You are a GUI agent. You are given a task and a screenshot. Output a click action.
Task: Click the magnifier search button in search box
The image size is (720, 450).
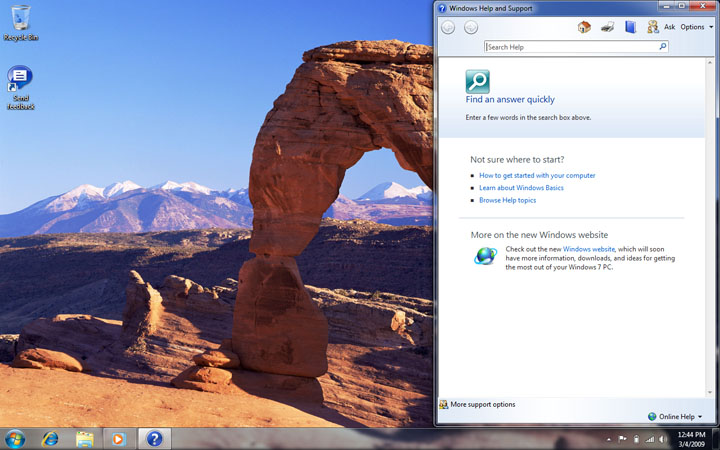[x=663, y=46]
